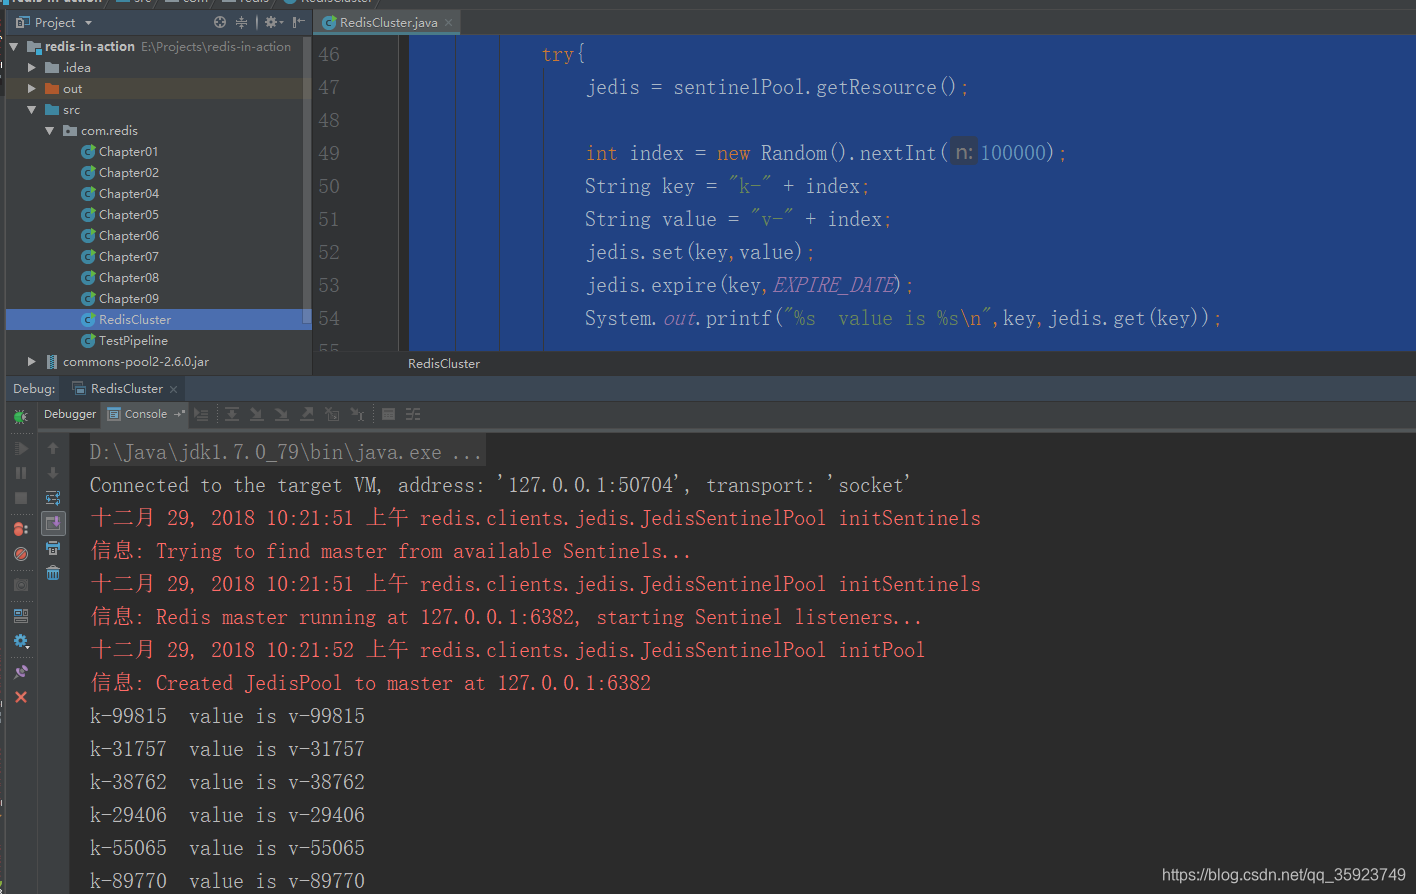Collapse the com.redis package

50,131
